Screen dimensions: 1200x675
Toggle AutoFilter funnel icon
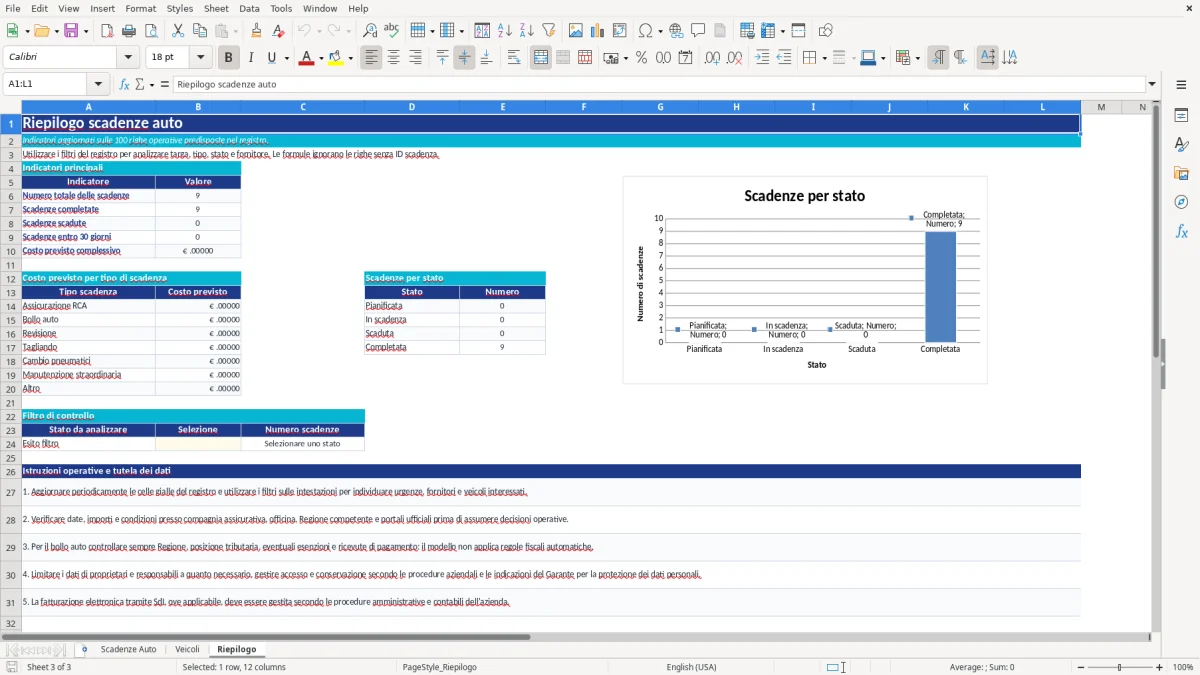548,31
